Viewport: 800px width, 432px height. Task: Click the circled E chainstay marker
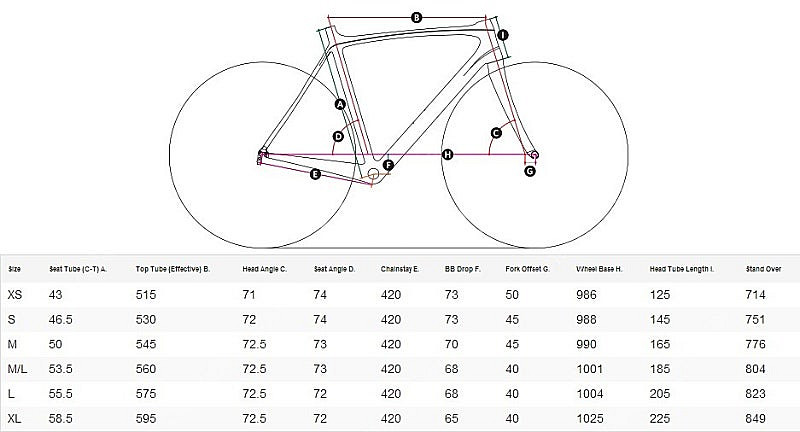pos(315,174)
